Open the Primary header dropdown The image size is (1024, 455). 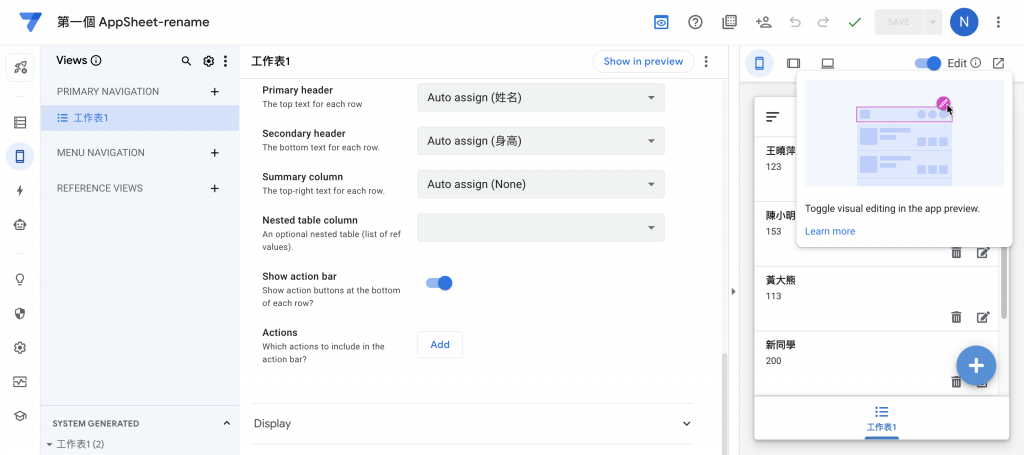coord(540,98)
